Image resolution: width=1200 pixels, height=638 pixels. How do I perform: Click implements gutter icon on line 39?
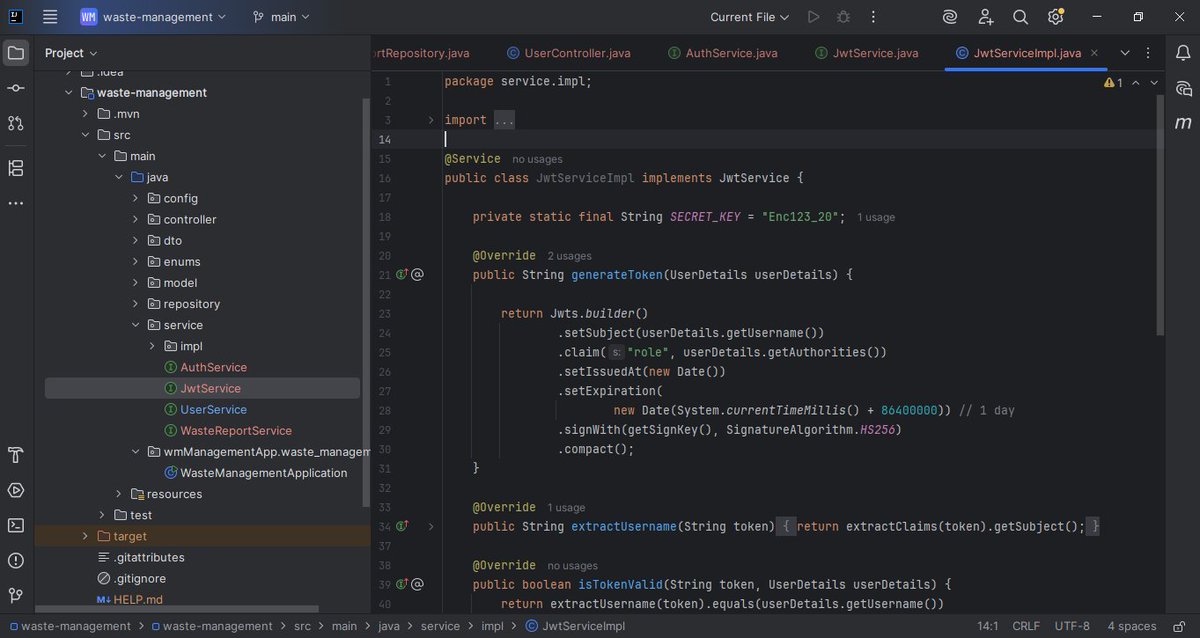click(x=402, y=584)
